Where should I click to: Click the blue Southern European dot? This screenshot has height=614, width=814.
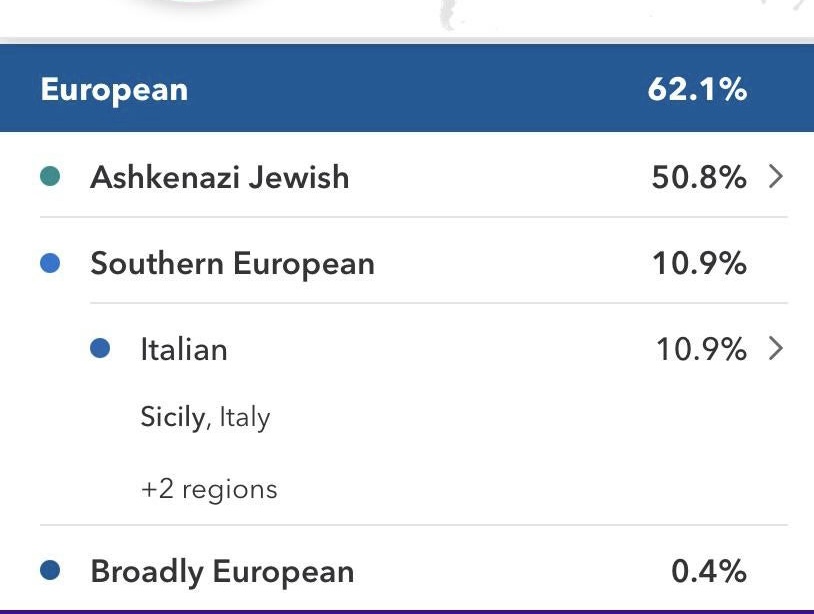coord(50,264)
